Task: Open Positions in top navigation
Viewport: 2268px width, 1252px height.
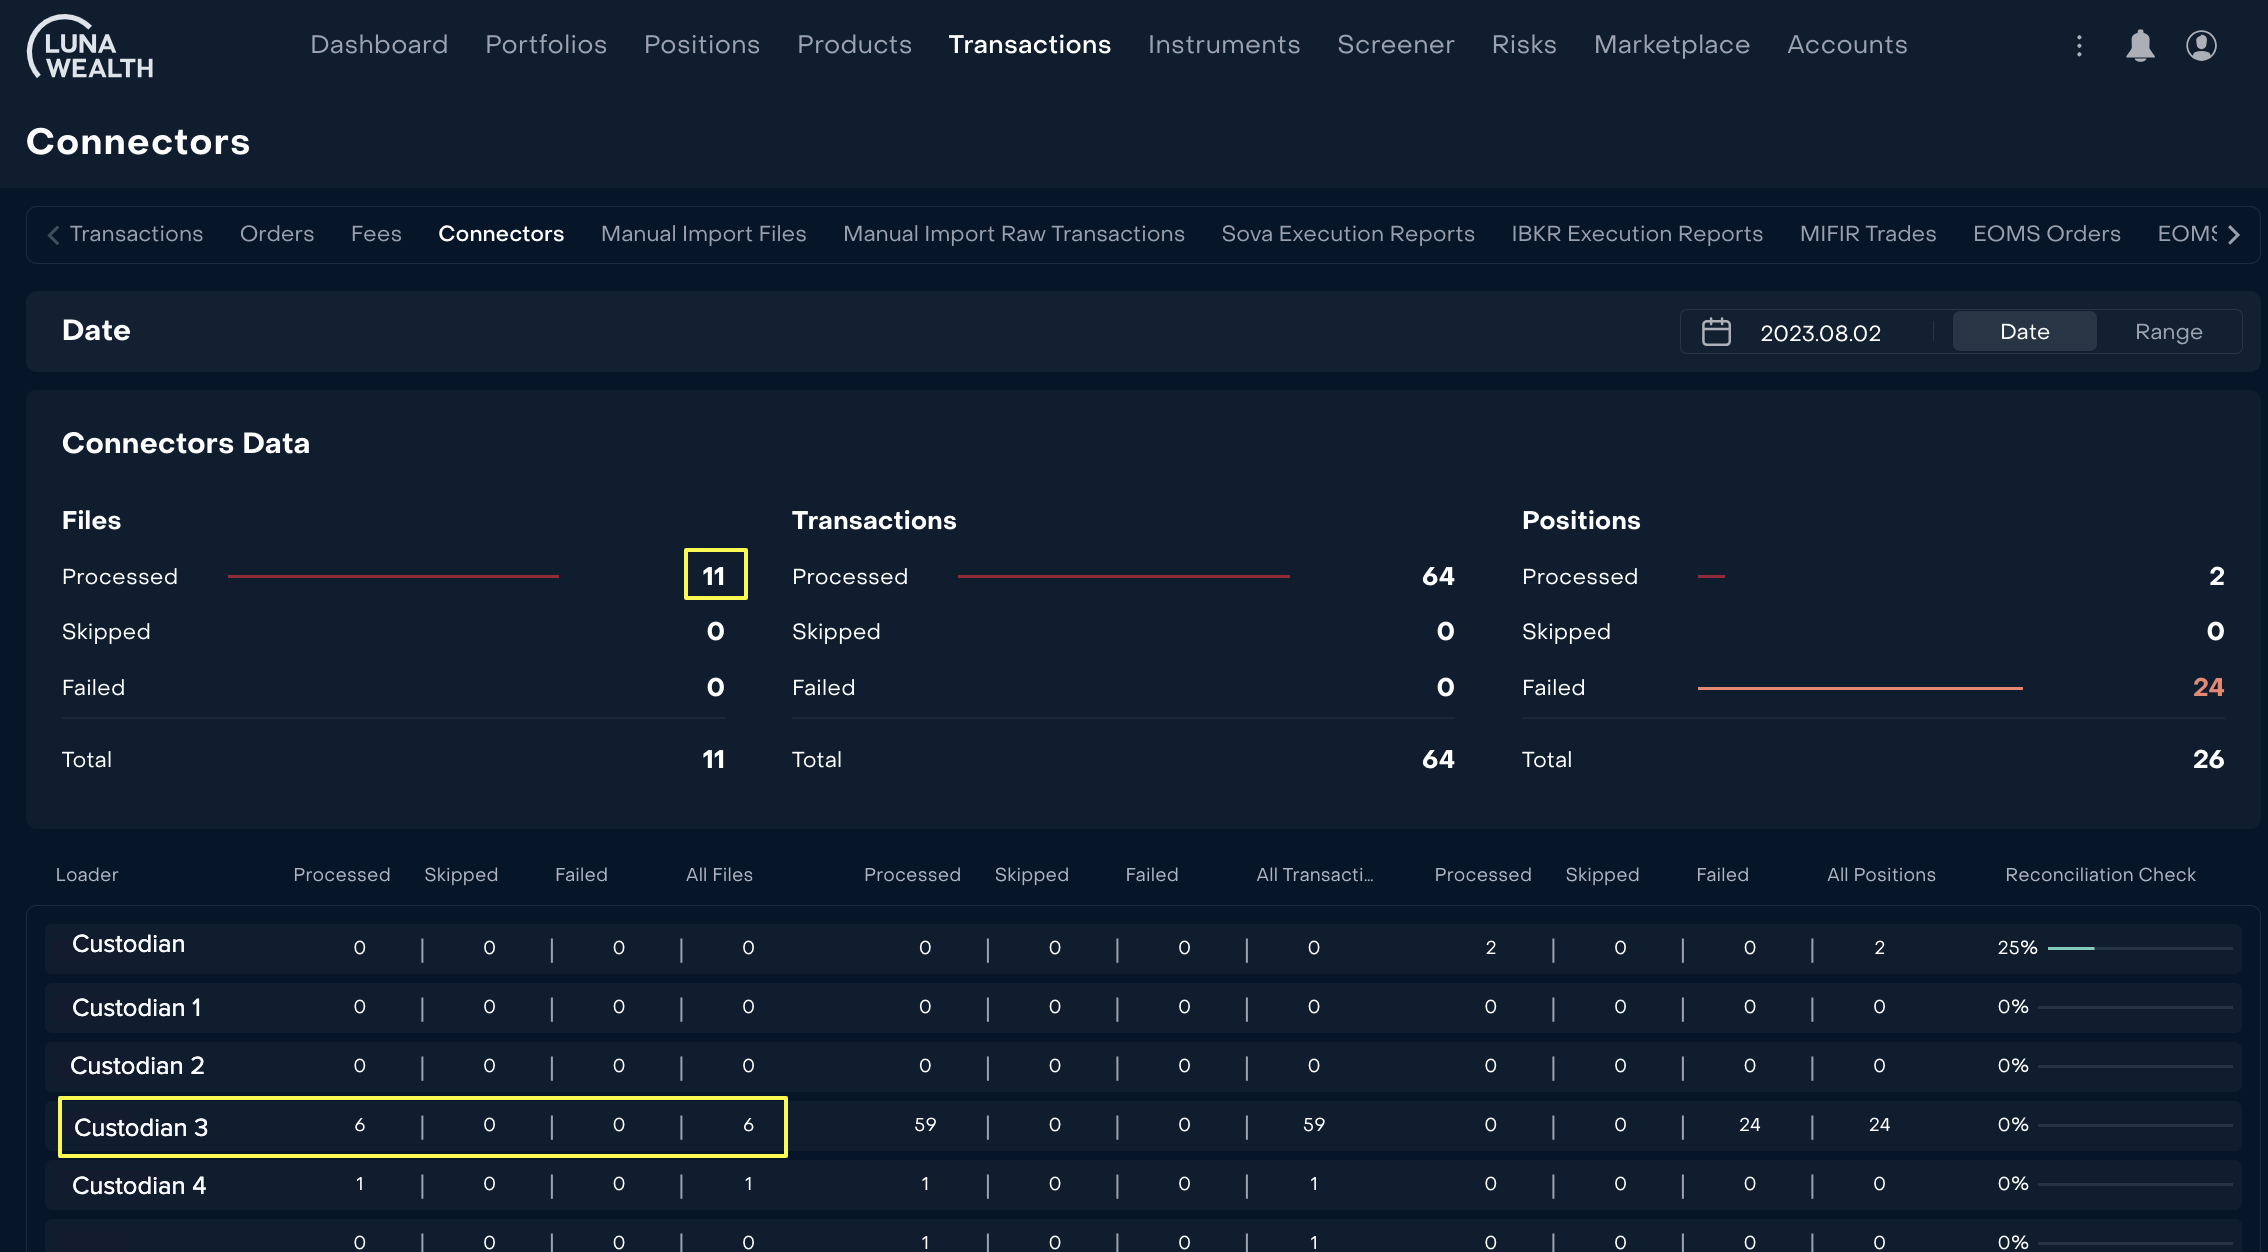Action: 702,45
